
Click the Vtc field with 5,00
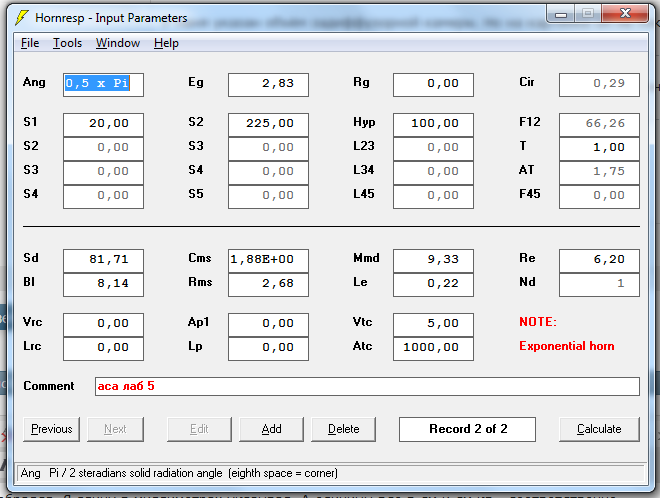tap(434, 325)
